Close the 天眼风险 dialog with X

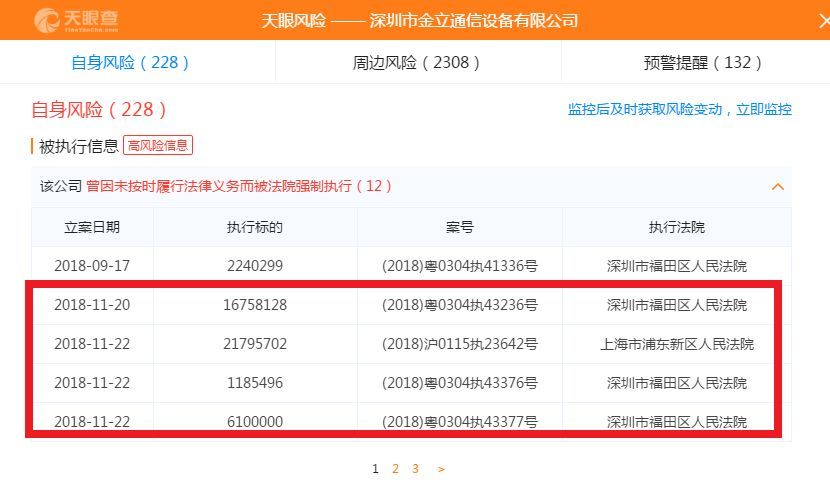click(x=824, y=21)
